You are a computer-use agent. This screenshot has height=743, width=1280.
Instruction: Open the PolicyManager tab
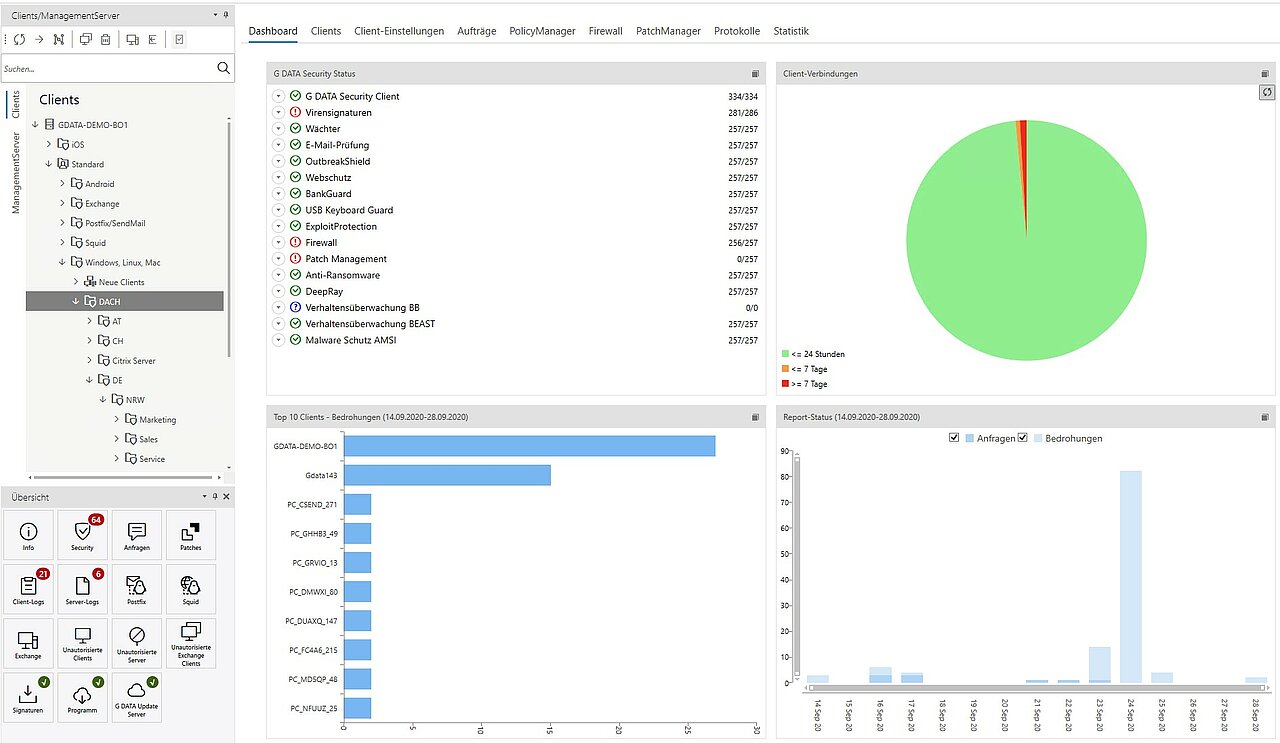[542, 31]
